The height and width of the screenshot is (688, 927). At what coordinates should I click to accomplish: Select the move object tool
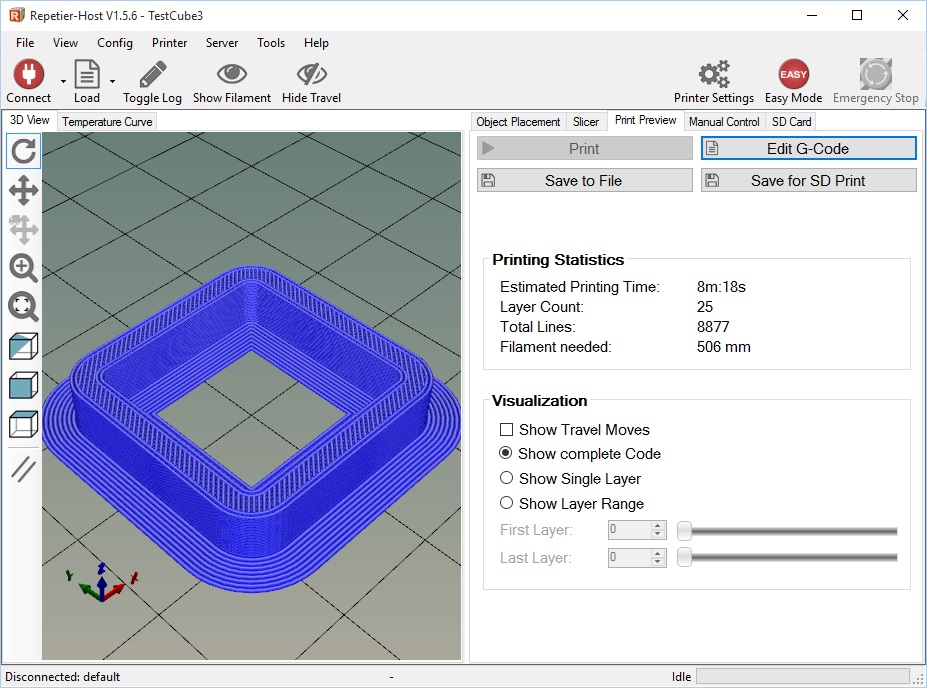[x=24, y=229]
